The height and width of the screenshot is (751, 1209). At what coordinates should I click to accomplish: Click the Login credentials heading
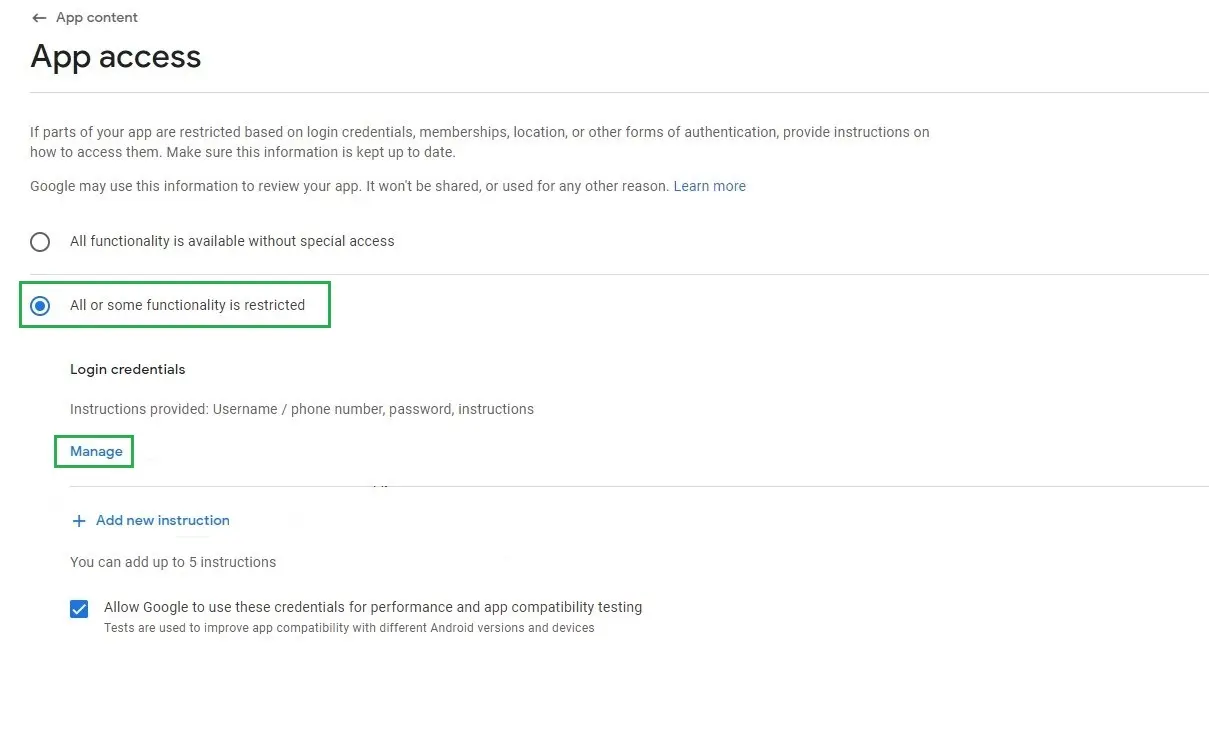coord(128,369)
